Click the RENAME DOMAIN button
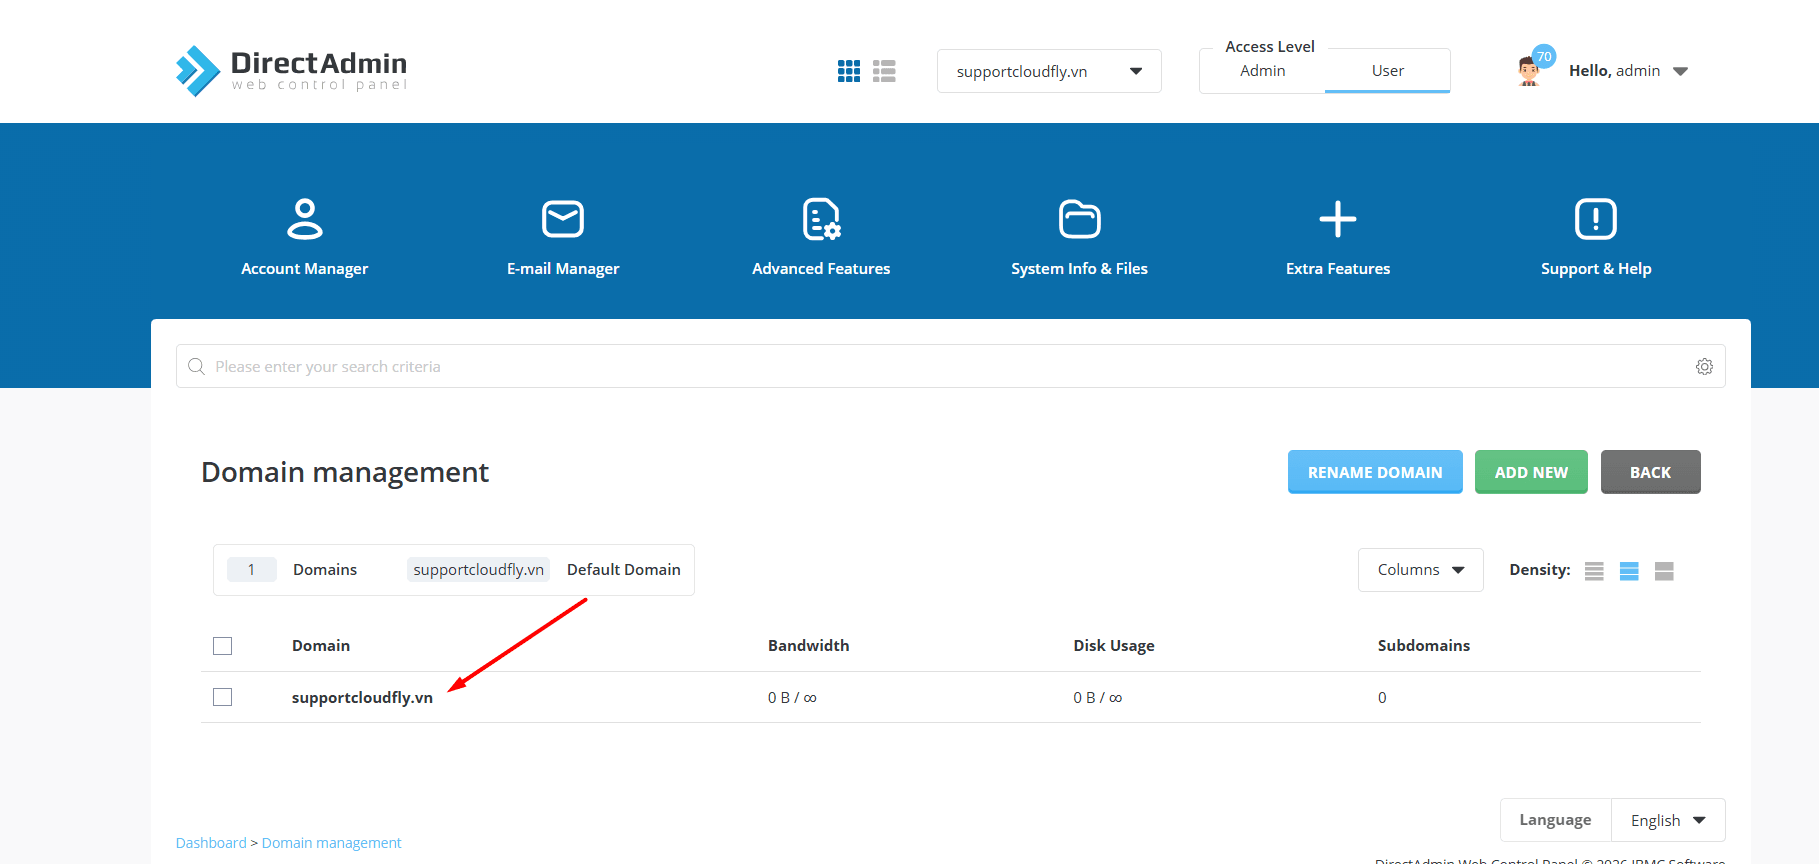 [1374, 472]
